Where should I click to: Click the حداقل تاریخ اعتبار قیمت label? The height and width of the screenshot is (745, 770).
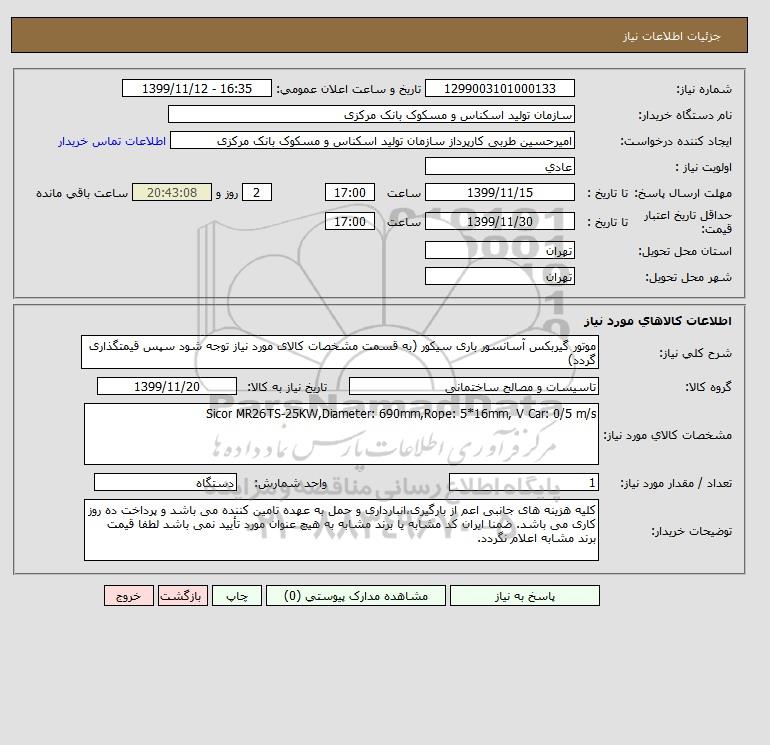pyautogui.click(x=688, y=222)
